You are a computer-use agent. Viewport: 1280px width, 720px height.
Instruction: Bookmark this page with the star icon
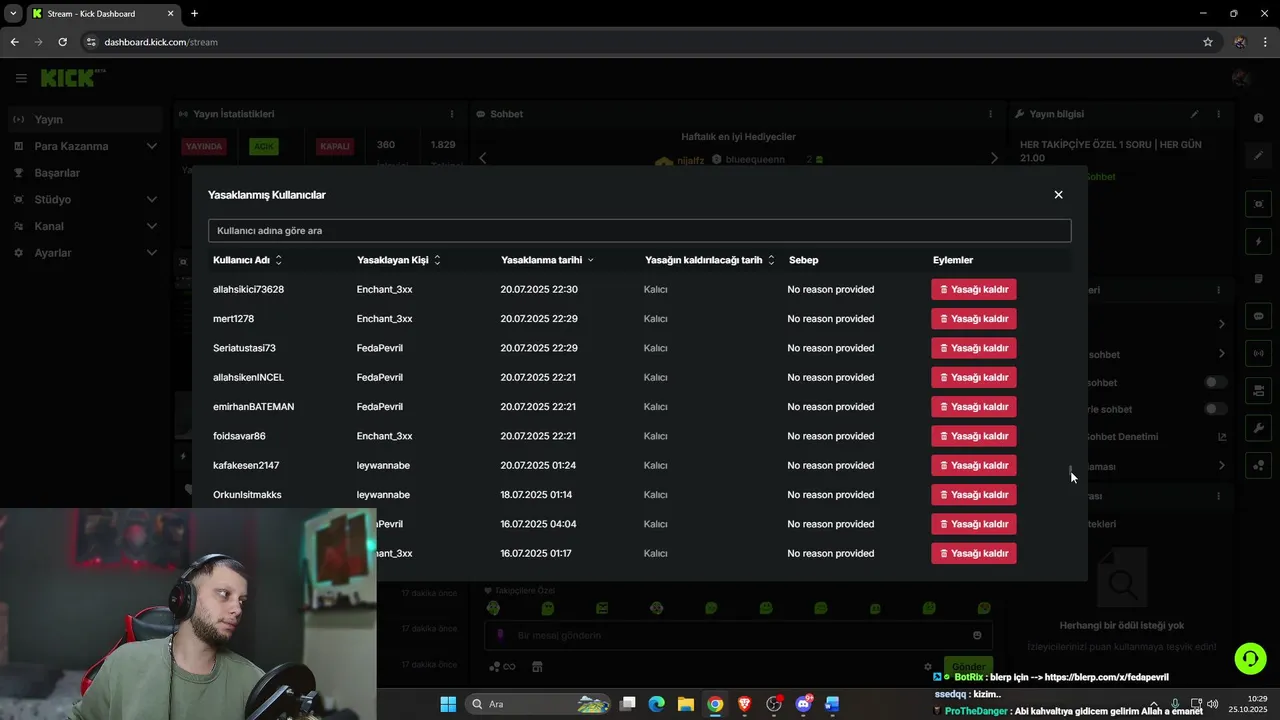[1208, 42]
